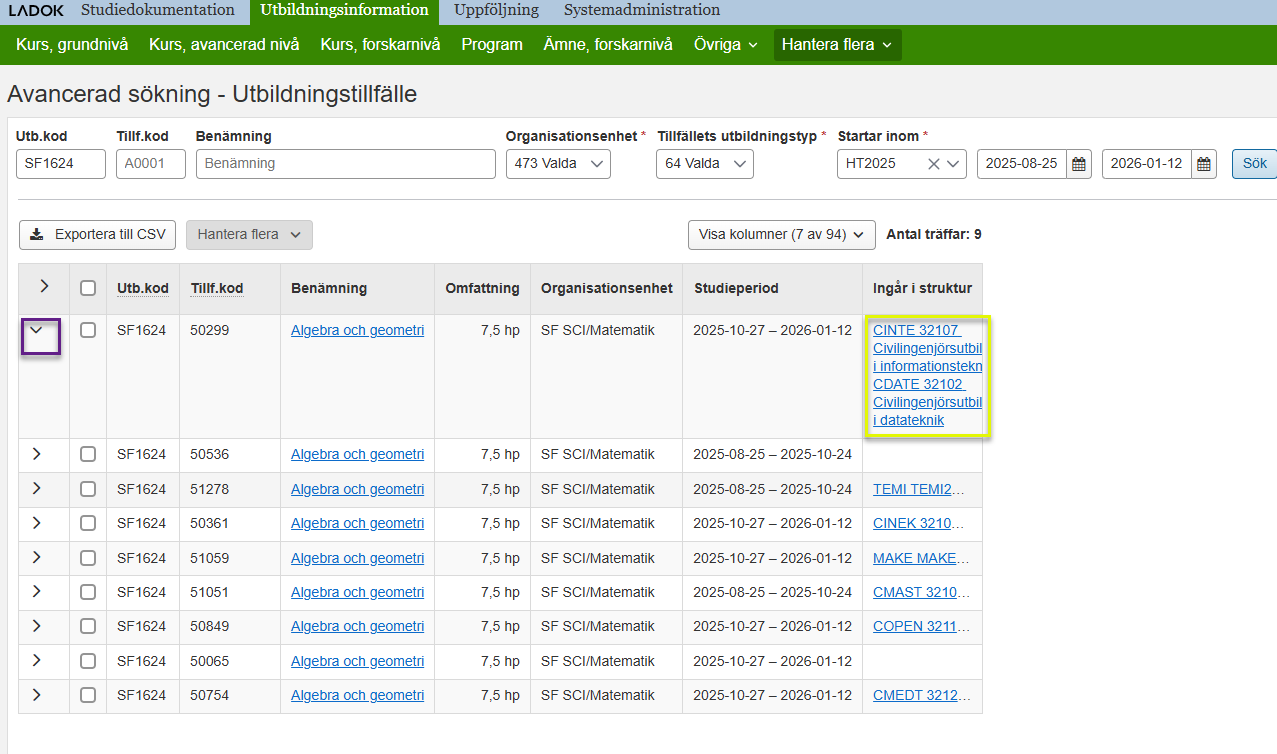
Task: Open the Organisationsenhet 473 Valda dropdown
Action: pos(557,164)
